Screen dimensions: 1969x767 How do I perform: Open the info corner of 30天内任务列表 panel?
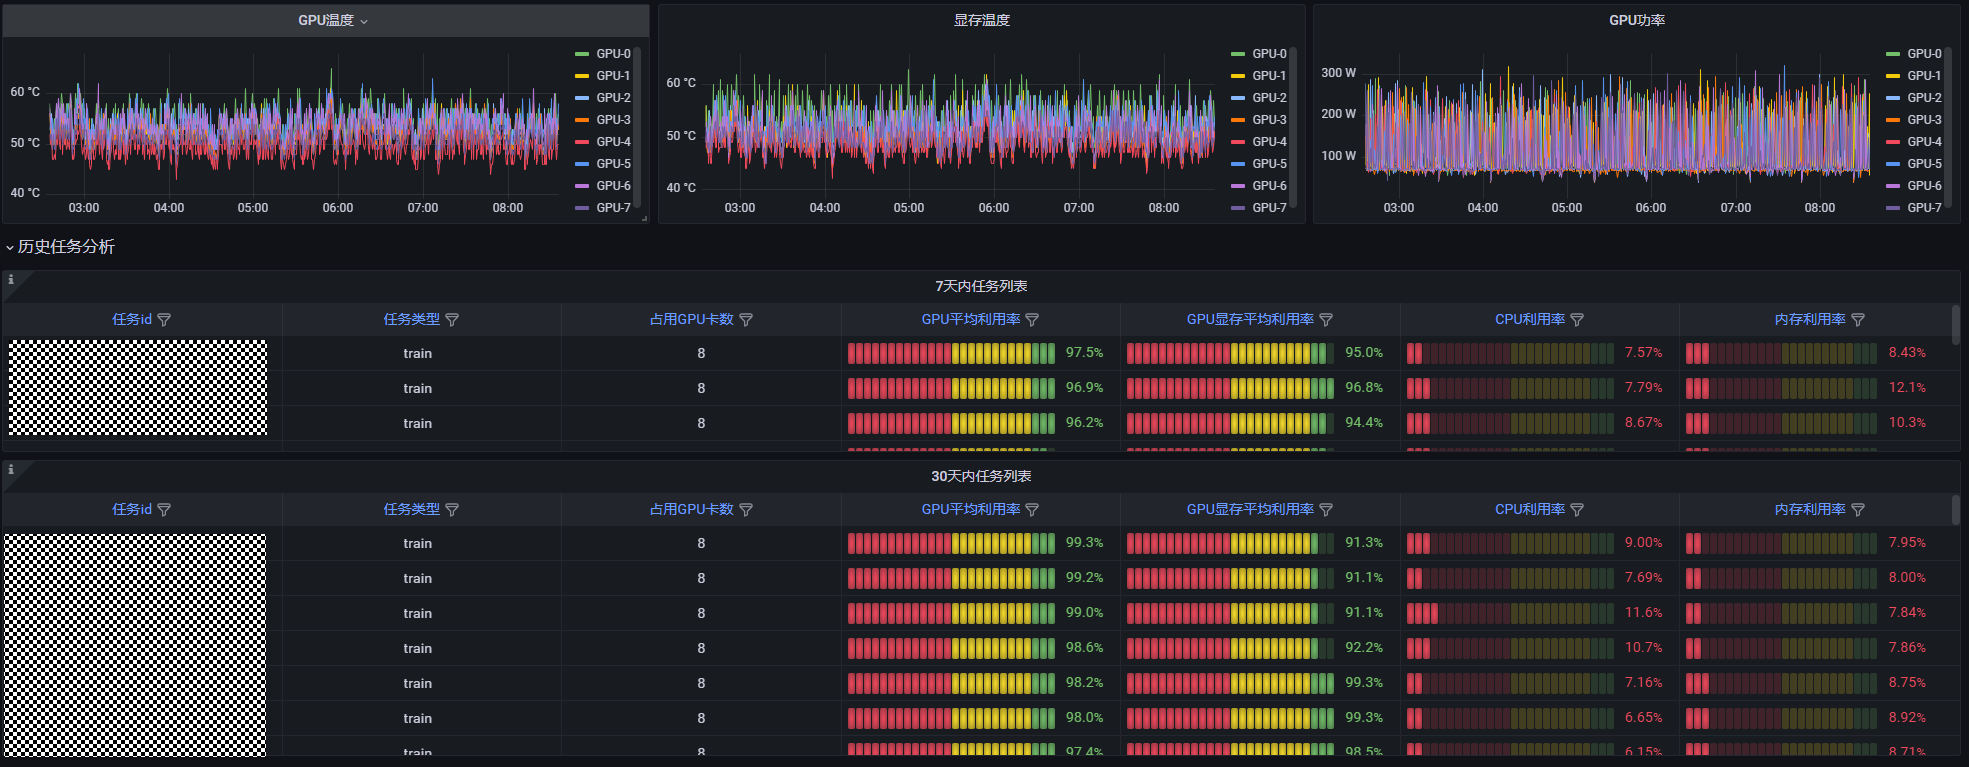coord(11,469)
